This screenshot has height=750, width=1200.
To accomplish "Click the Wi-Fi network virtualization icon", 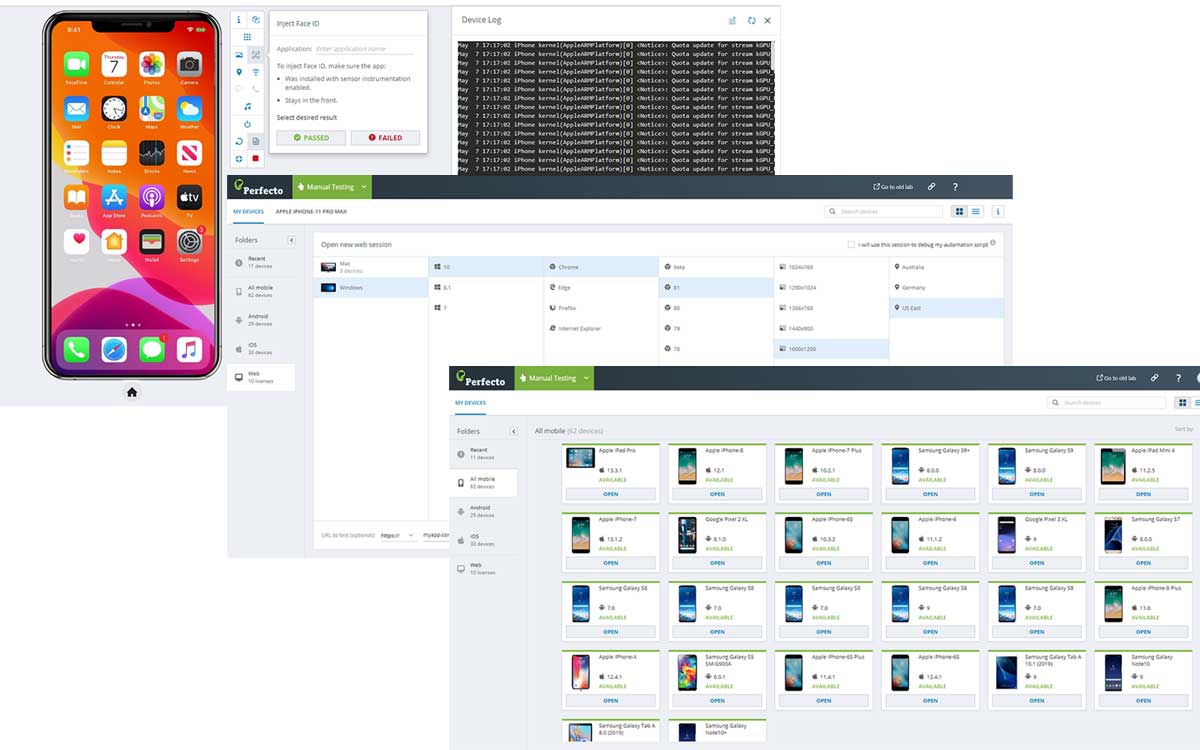I will [256, 71].
